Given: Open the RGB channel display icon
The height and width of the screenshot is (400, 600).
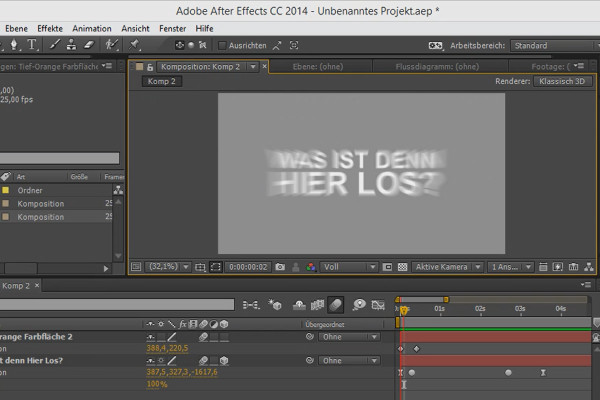Looking at the screenshot, I should coord(311,267).
